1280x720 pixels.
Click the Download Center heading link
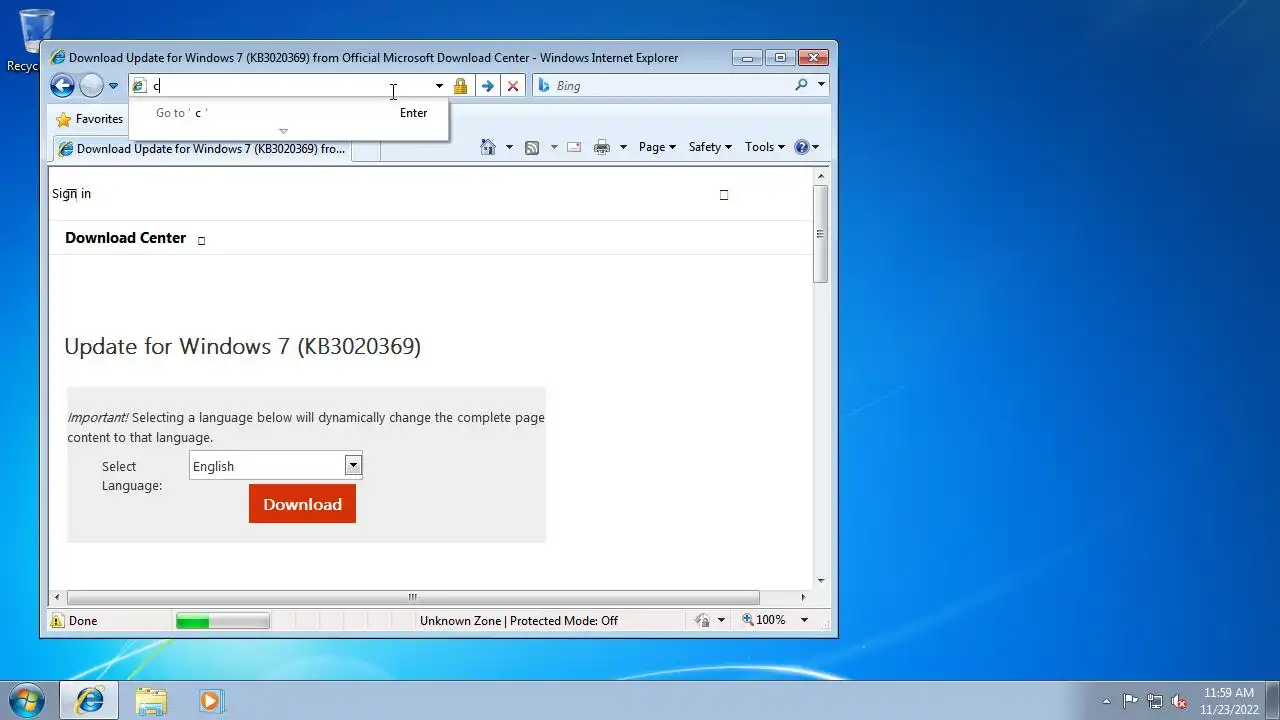point(125,238)
